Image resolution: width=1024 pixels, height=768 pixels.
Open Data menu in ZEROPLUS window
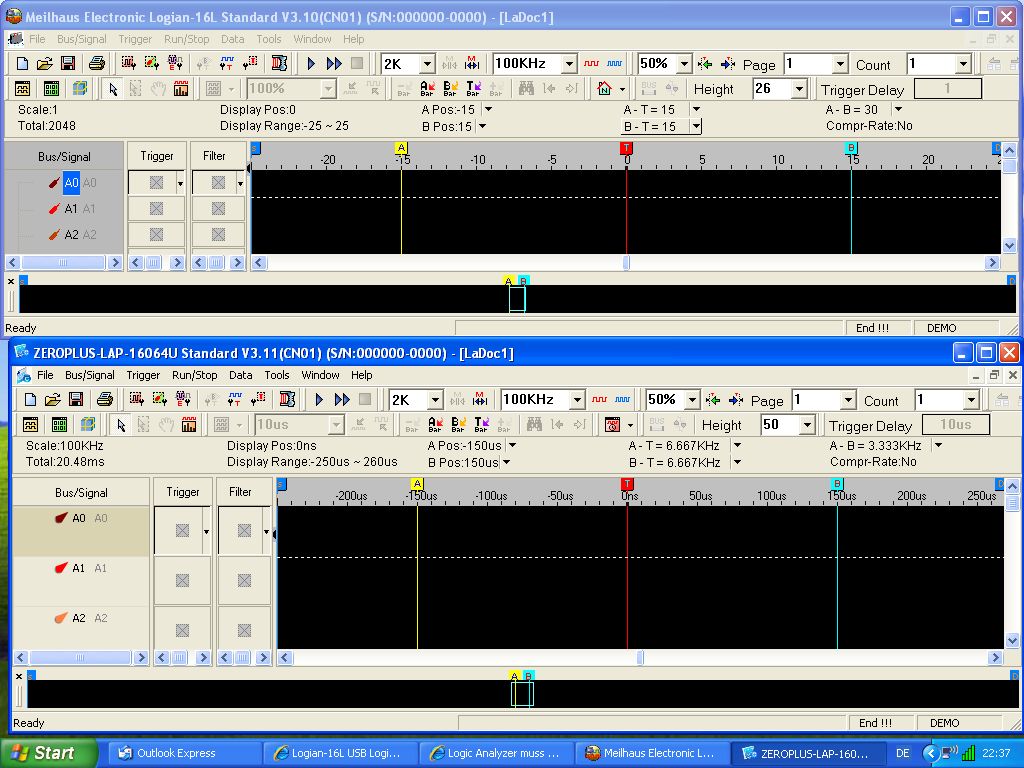click(x=240, y=375)
